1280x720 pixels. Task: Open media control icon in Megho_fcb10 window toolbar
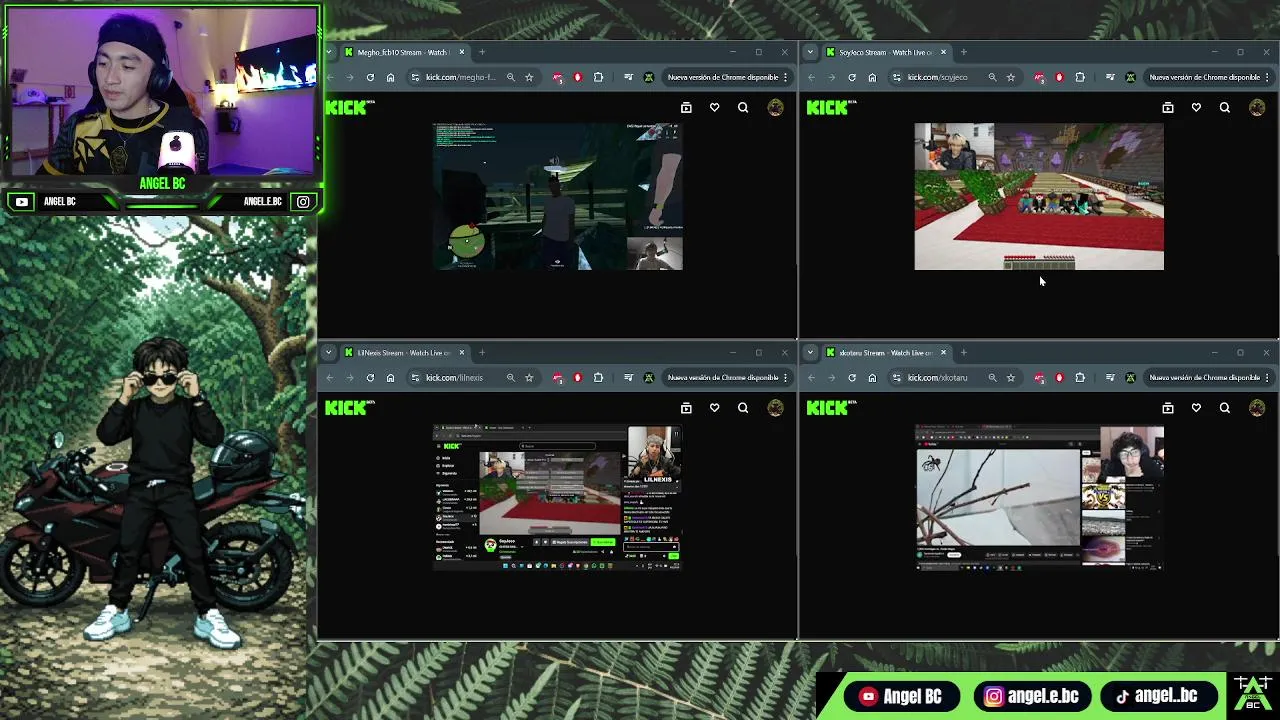[628, 77]
